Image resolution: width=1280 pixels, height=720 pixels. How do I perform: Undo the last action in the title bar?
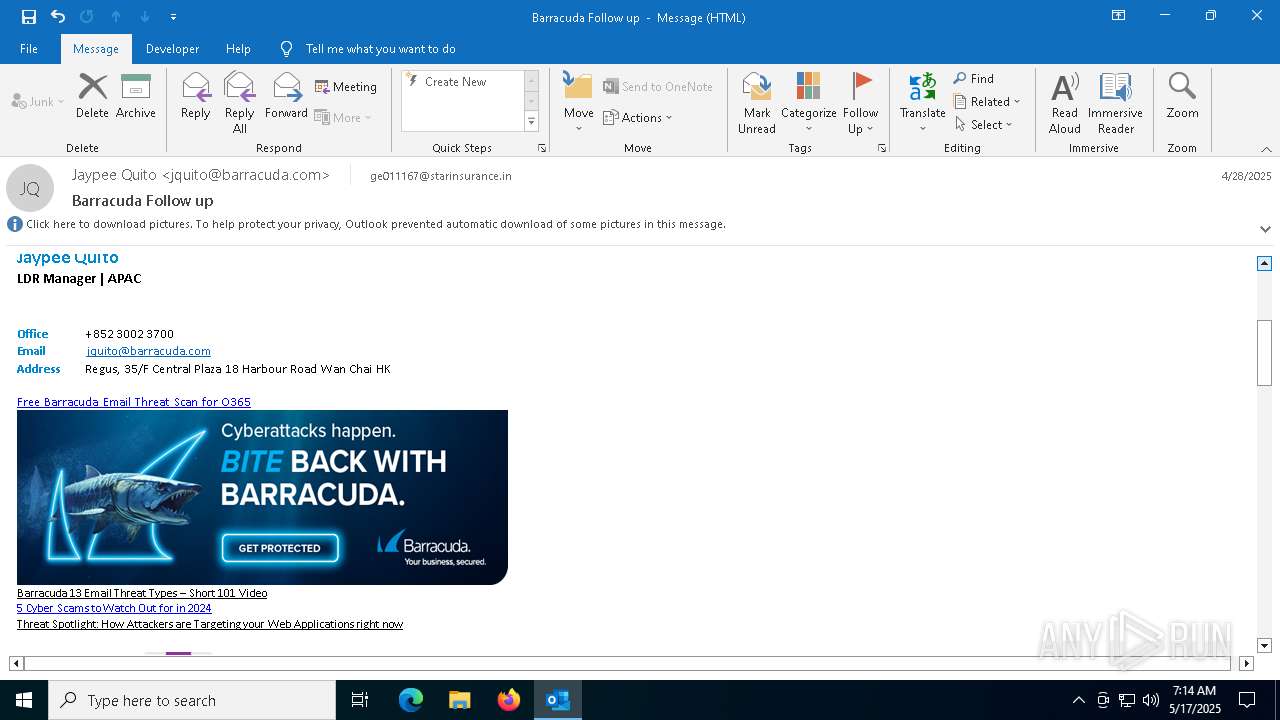point(58,17)
